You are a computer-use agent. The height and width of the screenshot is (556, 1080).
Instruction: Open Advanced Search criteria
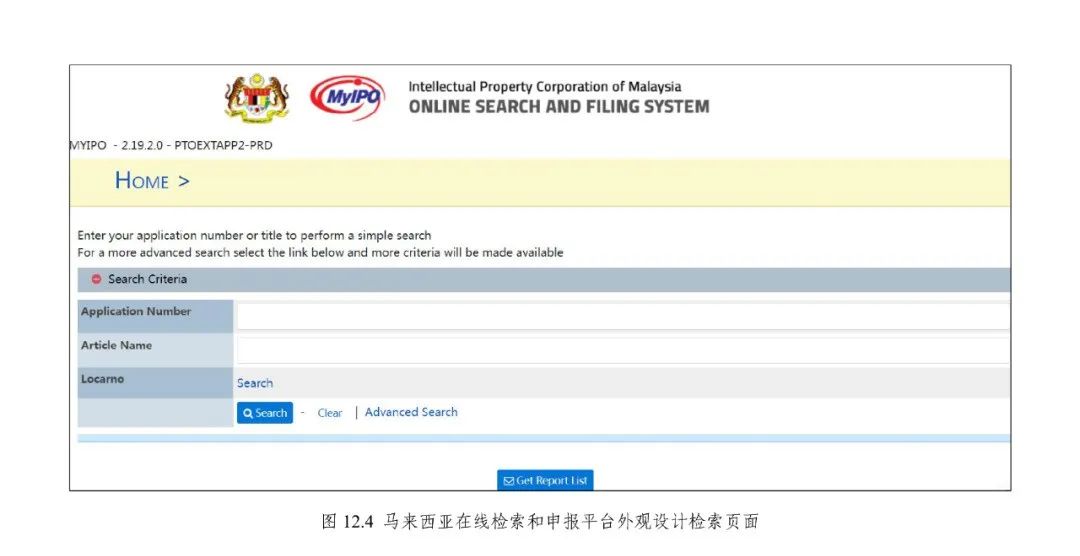tap(411, 412)
